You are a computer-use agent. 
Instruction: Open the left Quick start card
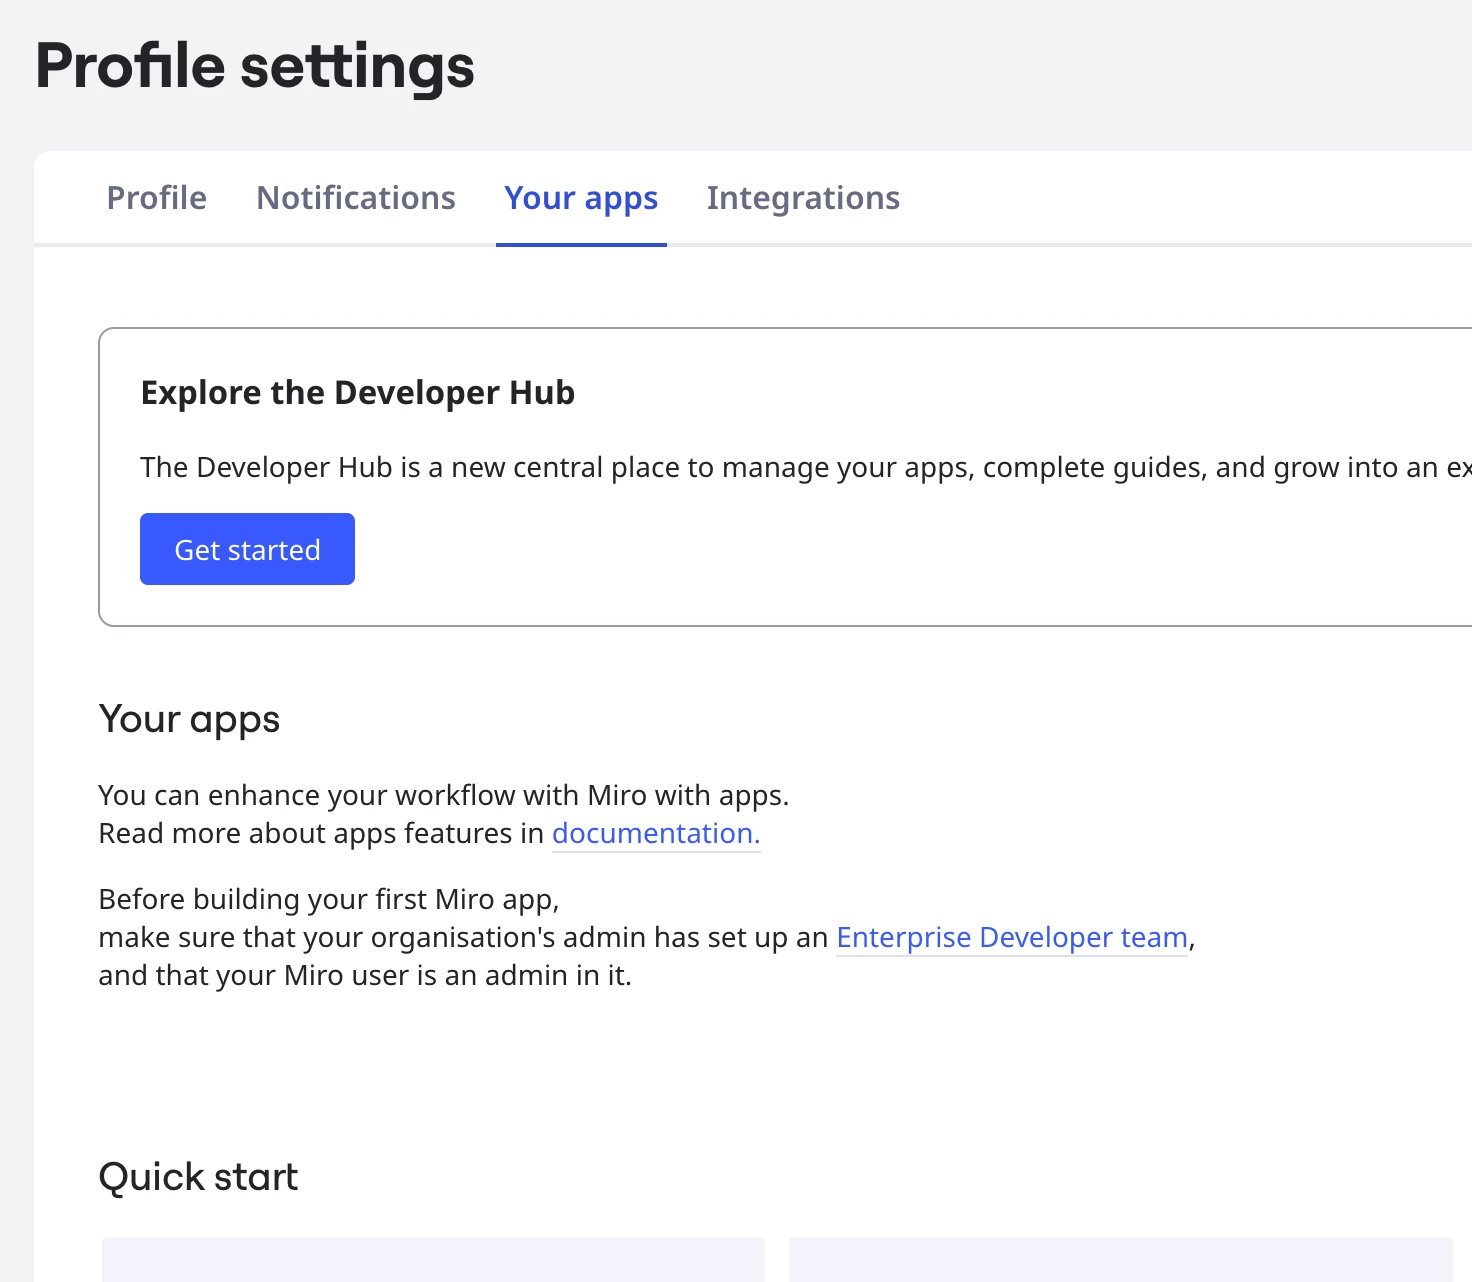(x=433, y=1259)
